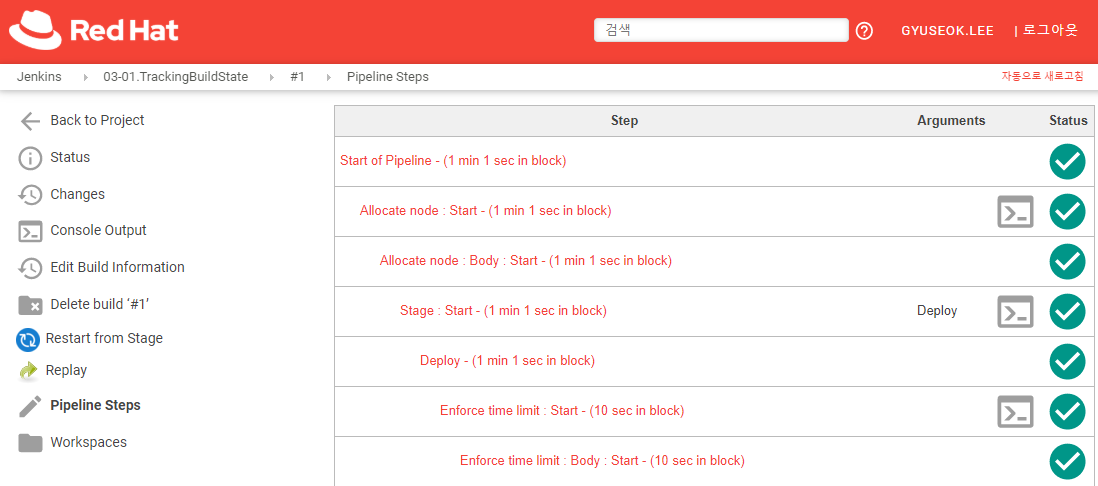Viewport: 1098px width, 486px height.
Task: Click the 검색 search input field
Action: [720, 30]
